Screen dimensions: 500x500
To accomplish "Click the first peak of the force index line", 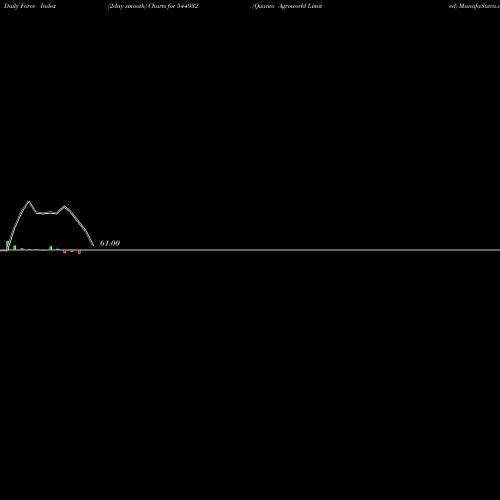I will coord(29,201).
